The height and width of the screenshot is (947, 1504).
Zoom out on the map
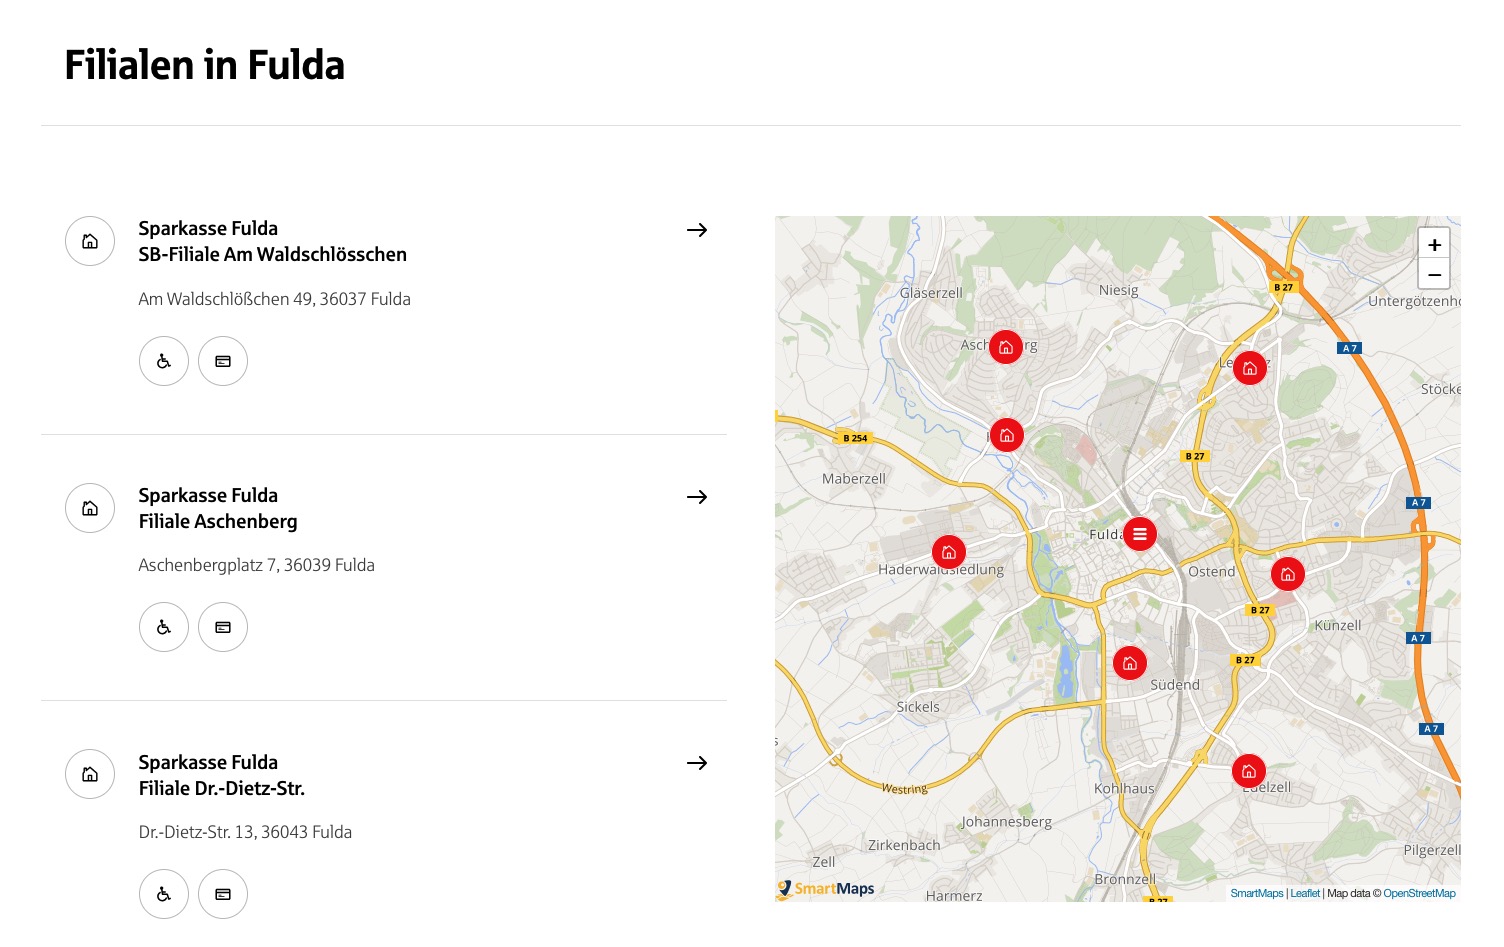[1434, 274]
